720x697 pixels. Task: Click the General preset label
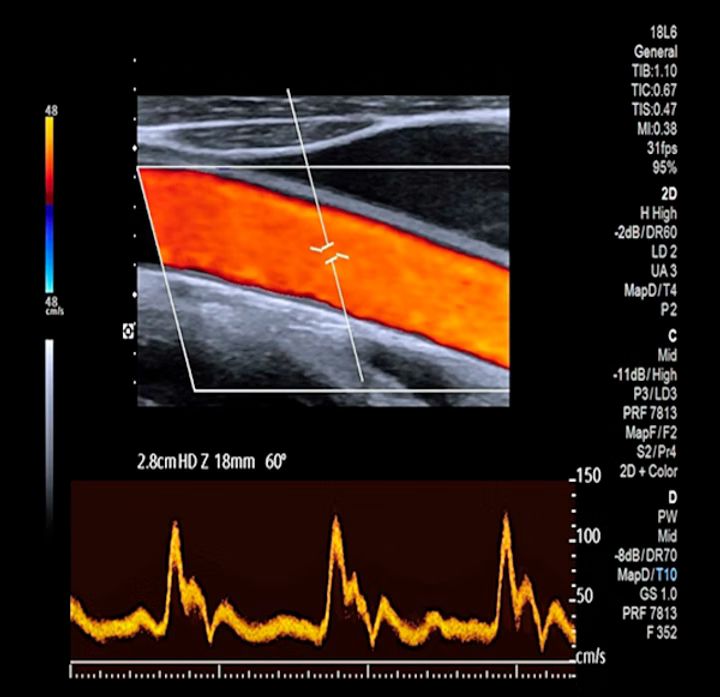point(655,51)
